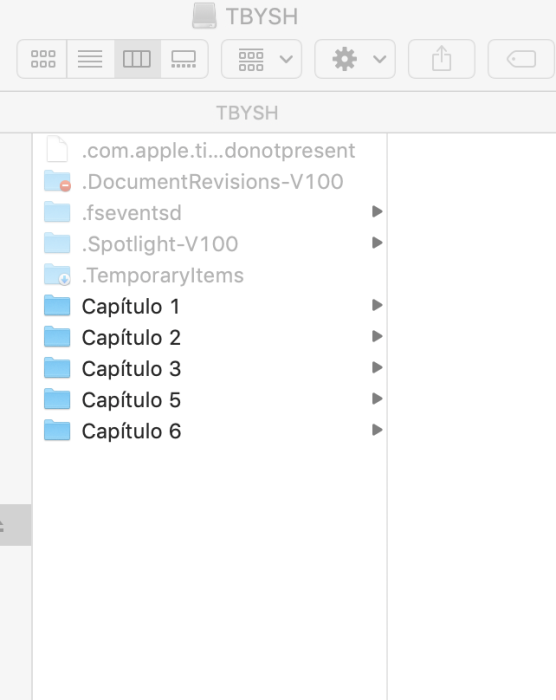Click the TBYSH drive icon in title

pos(205,16)
